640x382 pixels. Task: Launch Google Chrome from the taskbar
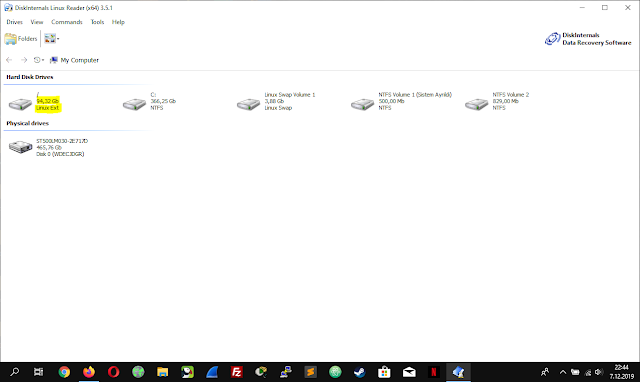64,372
